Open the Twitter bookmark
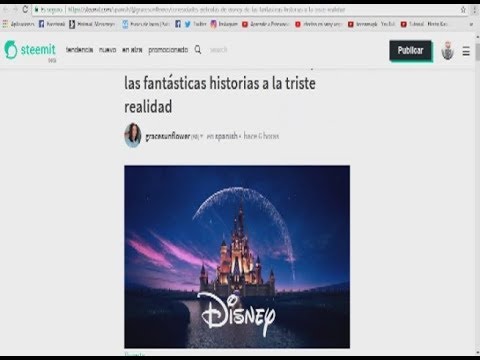This screenshot has height=360, width=480. click(196, 24)
